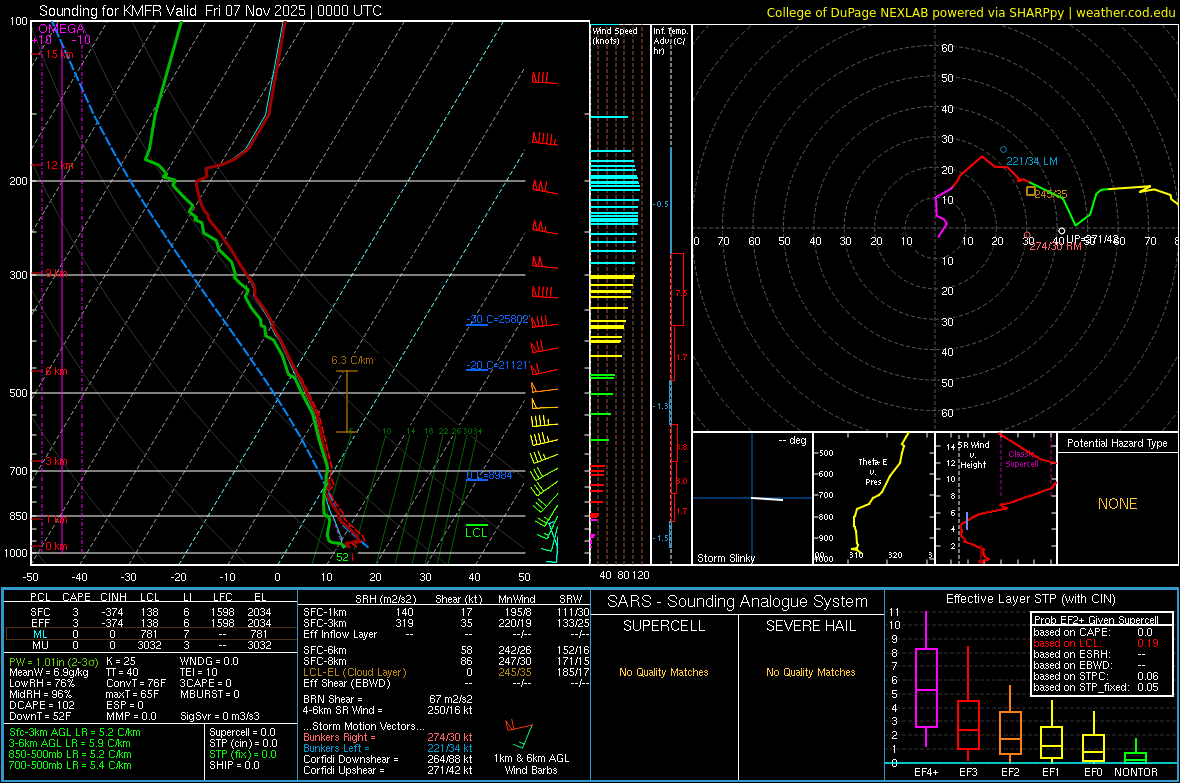Select the 'MU' parcel row
This screenshot has width=1180, height=783.
click(x=151, y=645)
